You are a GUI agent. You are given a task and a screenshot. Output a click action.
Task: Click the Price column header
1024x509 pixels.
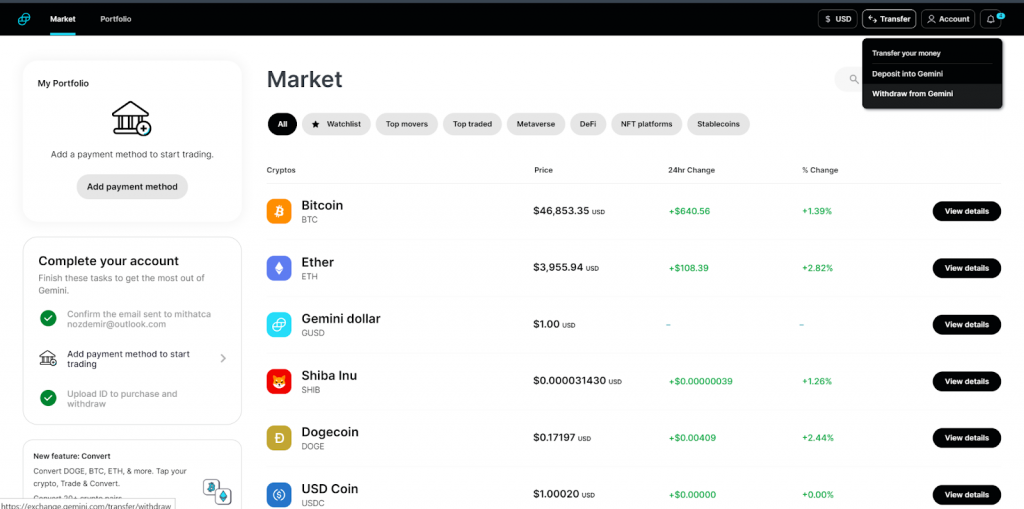tap(543, 170)
